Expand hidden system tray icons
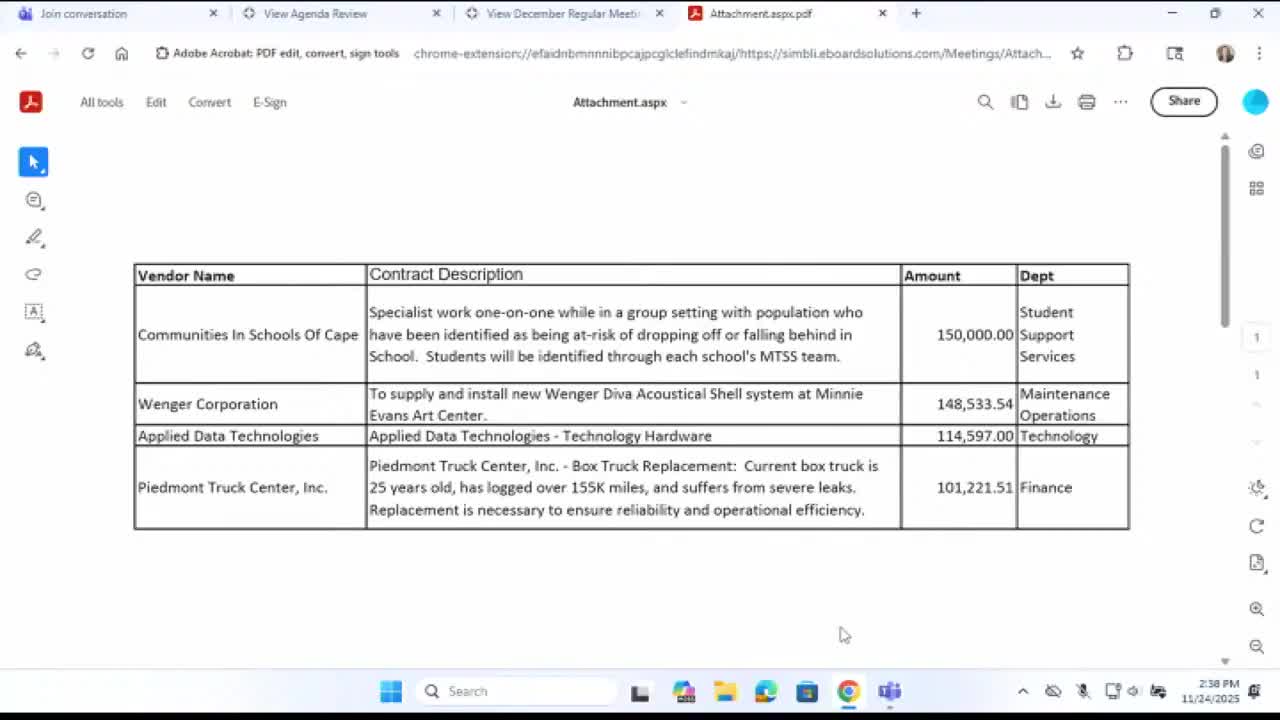The height and width of the screenshot is (720, 1280). point(1023,690)
